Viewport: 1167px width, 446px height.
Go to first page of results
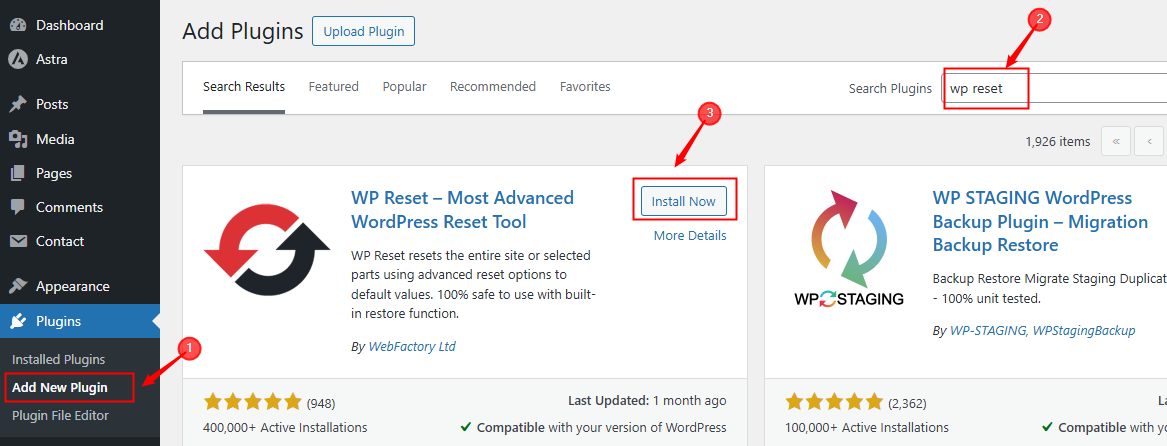point(1116,141)
